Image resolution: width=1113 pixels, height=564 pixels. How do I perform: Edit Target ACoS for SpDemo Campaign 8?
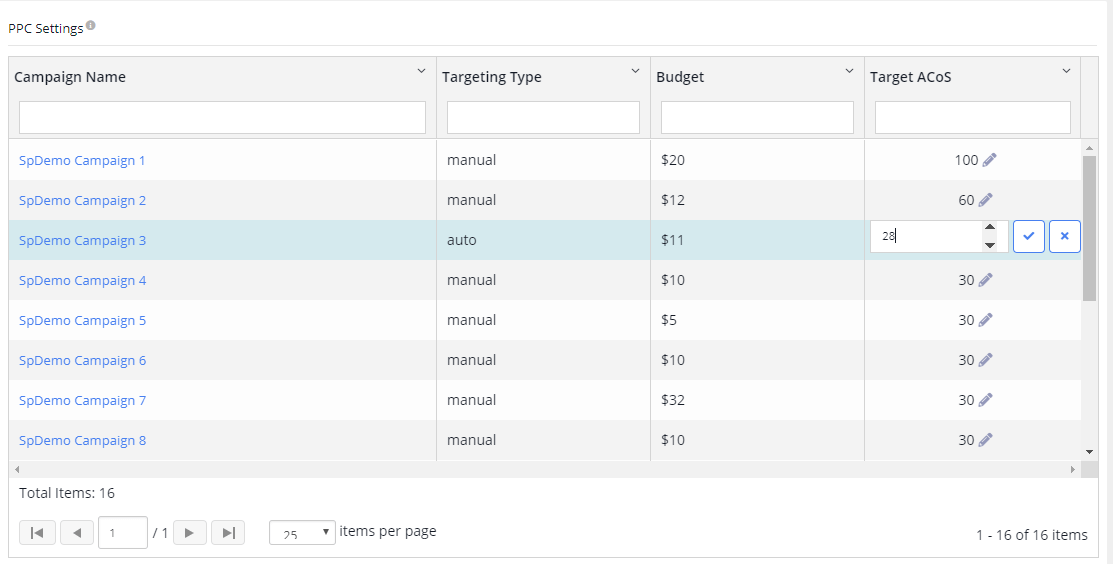click(x=985, y=441)
